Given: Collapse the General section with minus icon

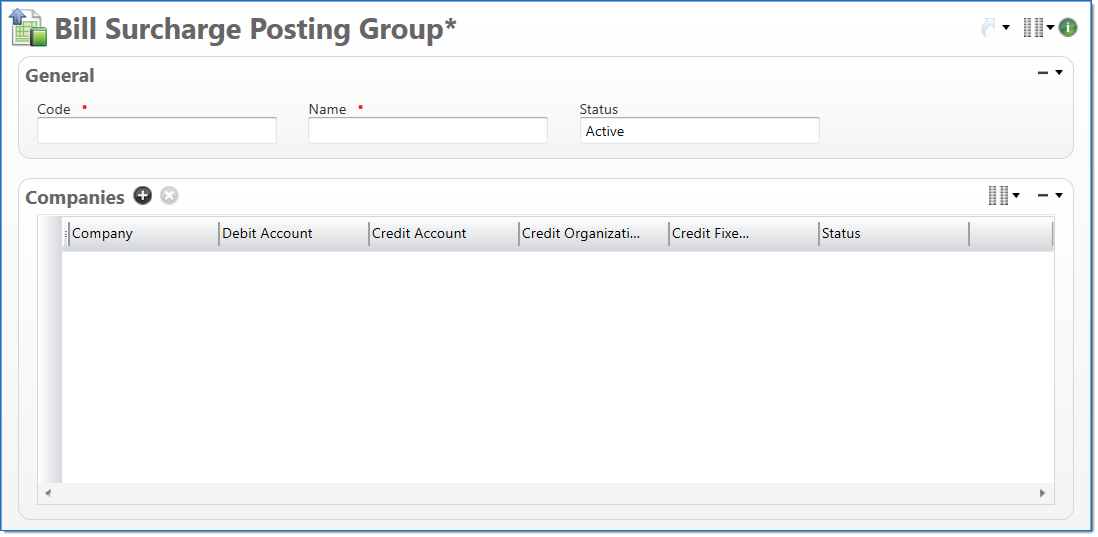Looking at the screenshot, I should [x=1043, y=73].
